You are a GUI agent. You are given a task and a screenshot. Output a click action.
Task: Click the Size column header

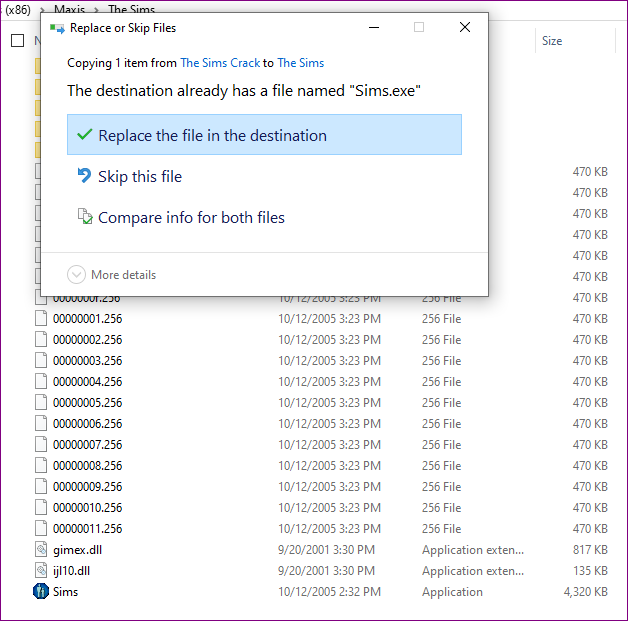[552, 41]
